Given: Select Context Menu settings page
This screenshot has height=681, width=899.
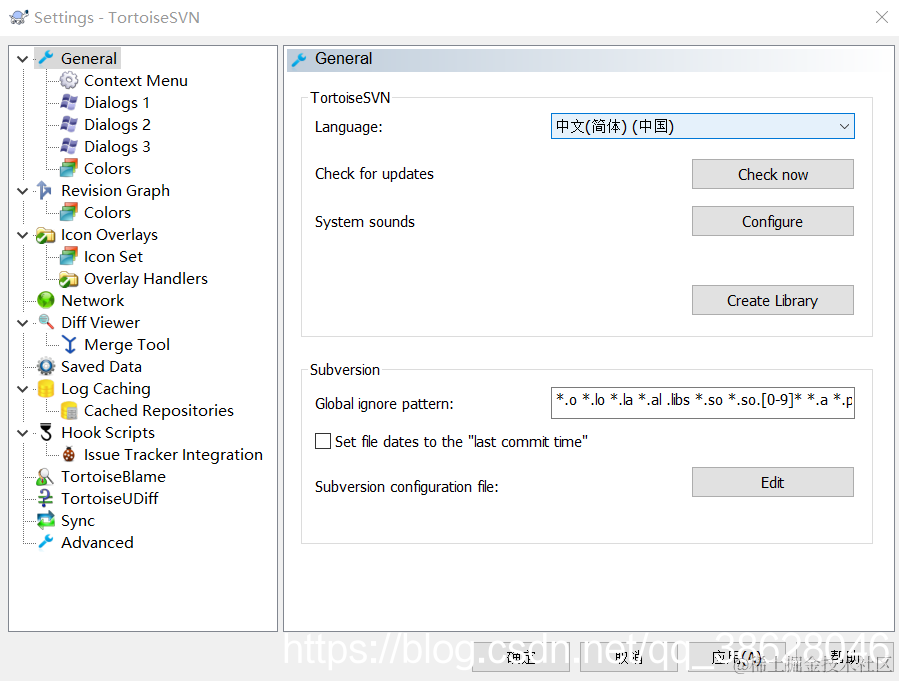Looking at the screenshot, I should [136, 81].
